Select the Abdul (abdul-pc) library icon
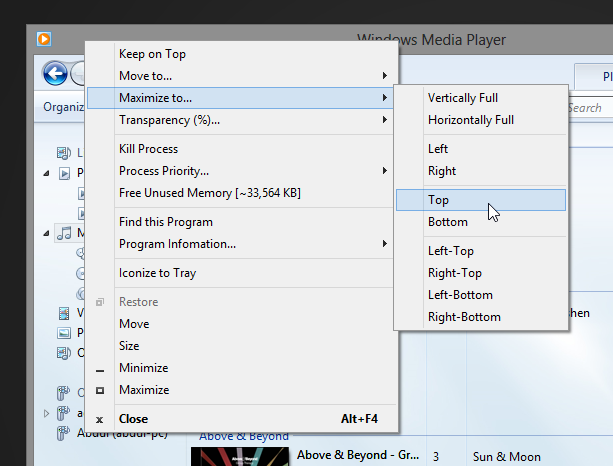Viewport: 613px width, 466px height. [x=63, y=433]
